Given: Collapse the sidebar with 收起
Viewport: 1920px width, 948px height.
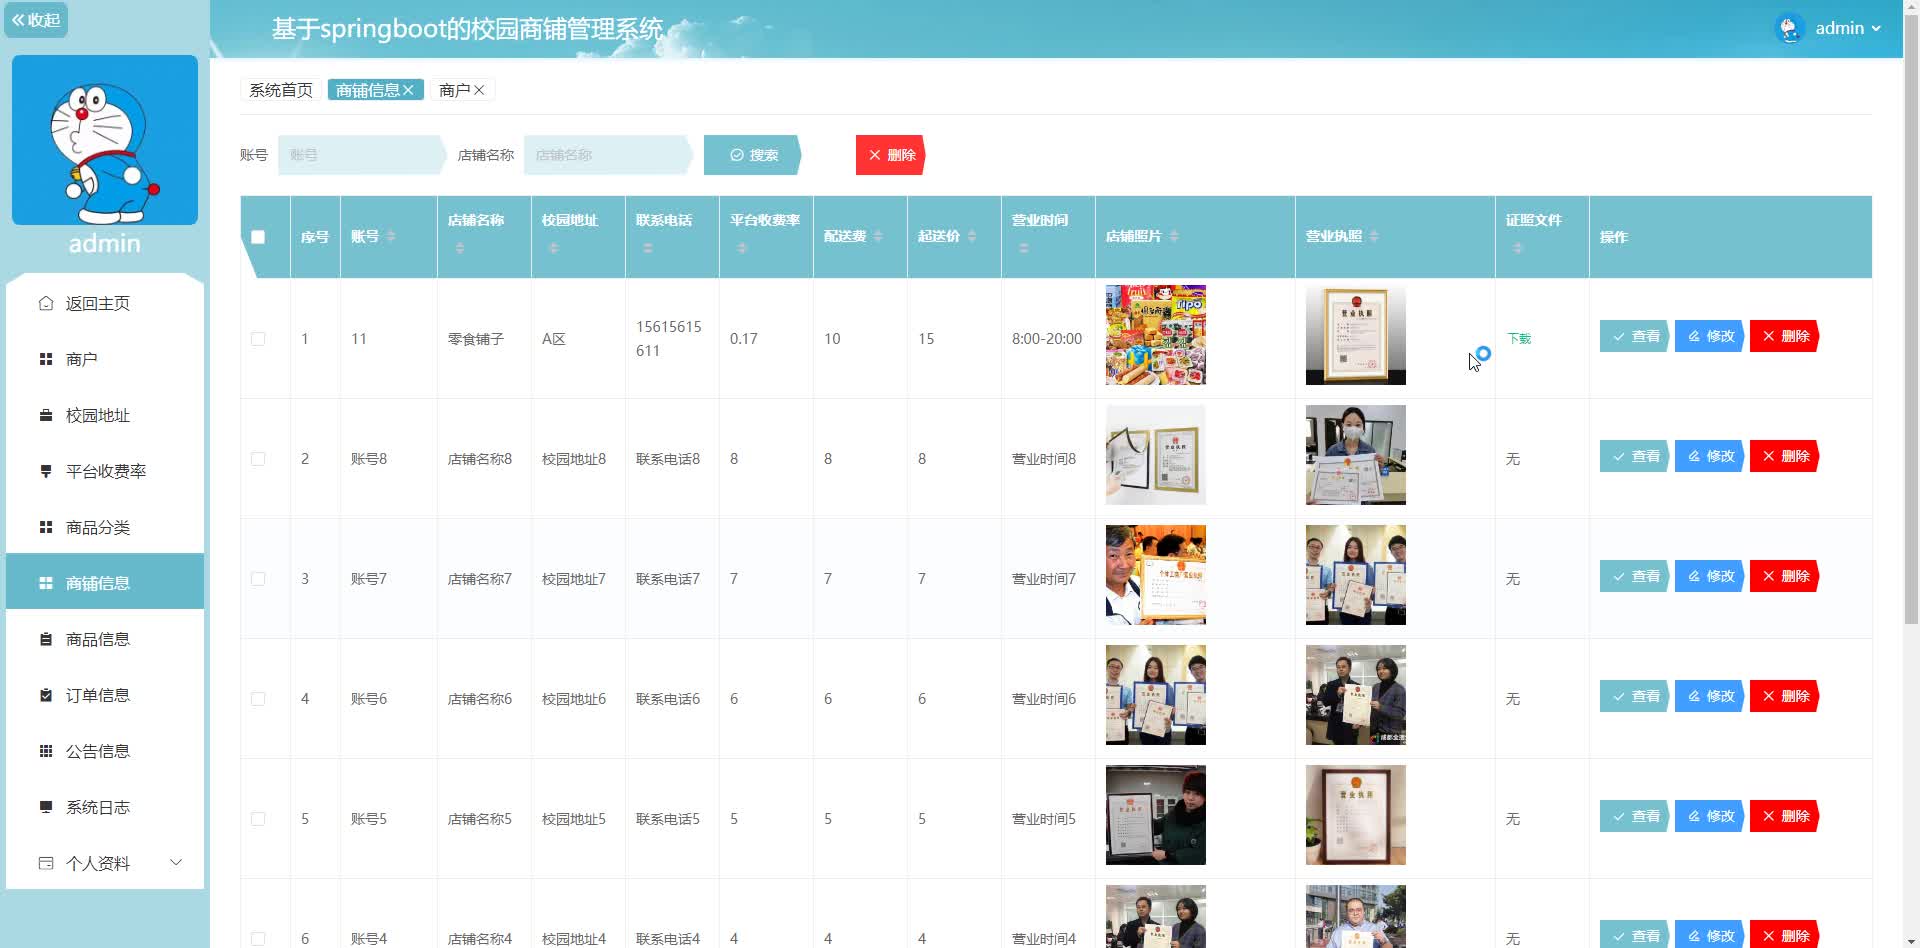Looking at the screenshot, I should pos(36,20).
